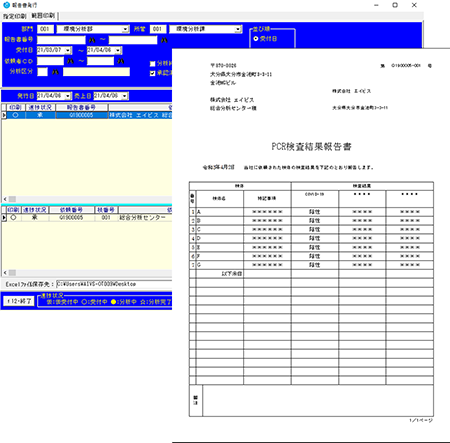450x443 pixels.
Task: Select the 受付日 sort order radio button
Action: click(256, 39)
